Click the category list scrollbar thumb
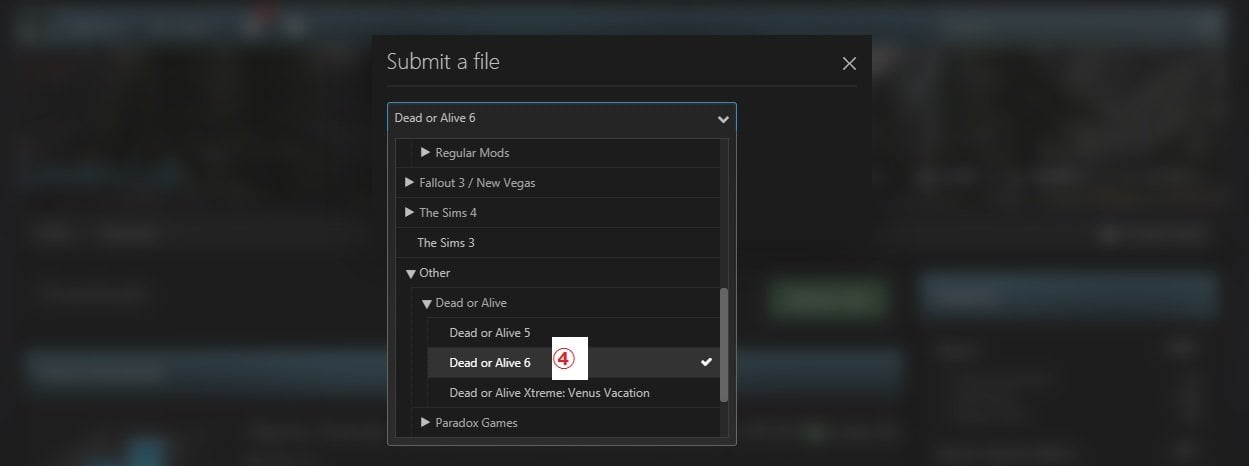1249x466 pixels. pyautogui.click(x=724, y=345)
